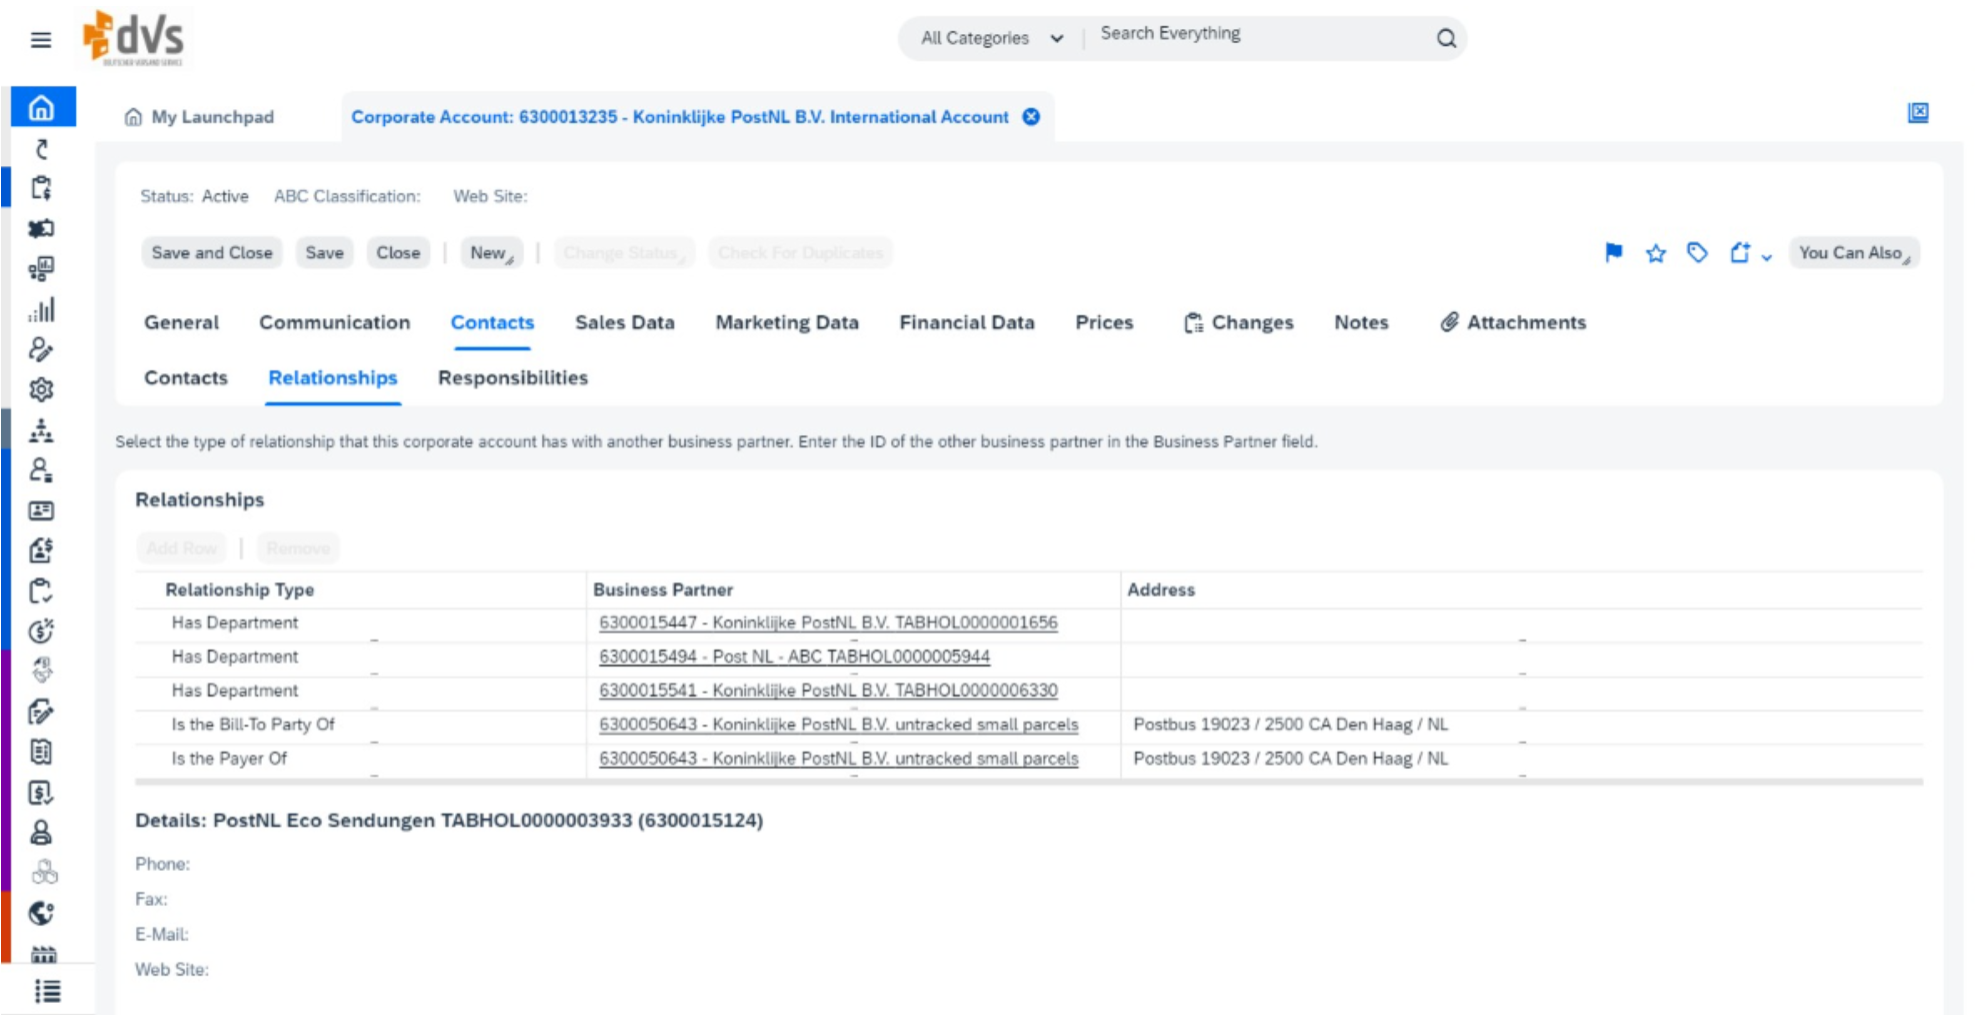This screenshot has height=1015, width=1975.
Task: Click the bulleted list icon at sidebar bottom
Action: [47, 991]
